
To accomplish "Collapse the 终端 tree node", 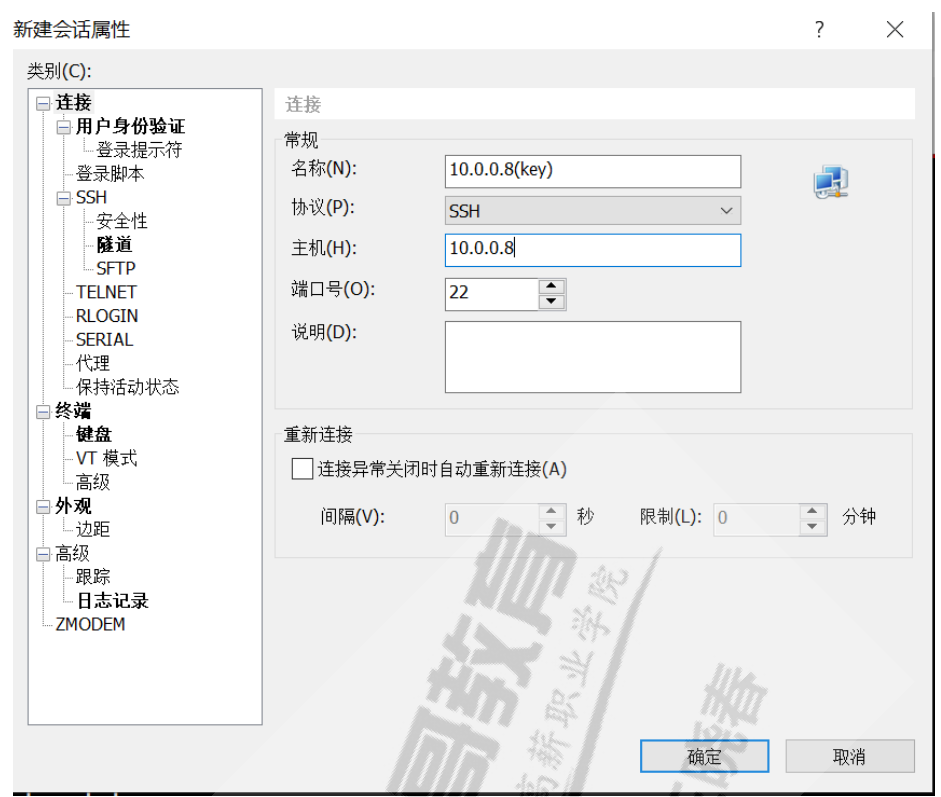I will point(43,412).
